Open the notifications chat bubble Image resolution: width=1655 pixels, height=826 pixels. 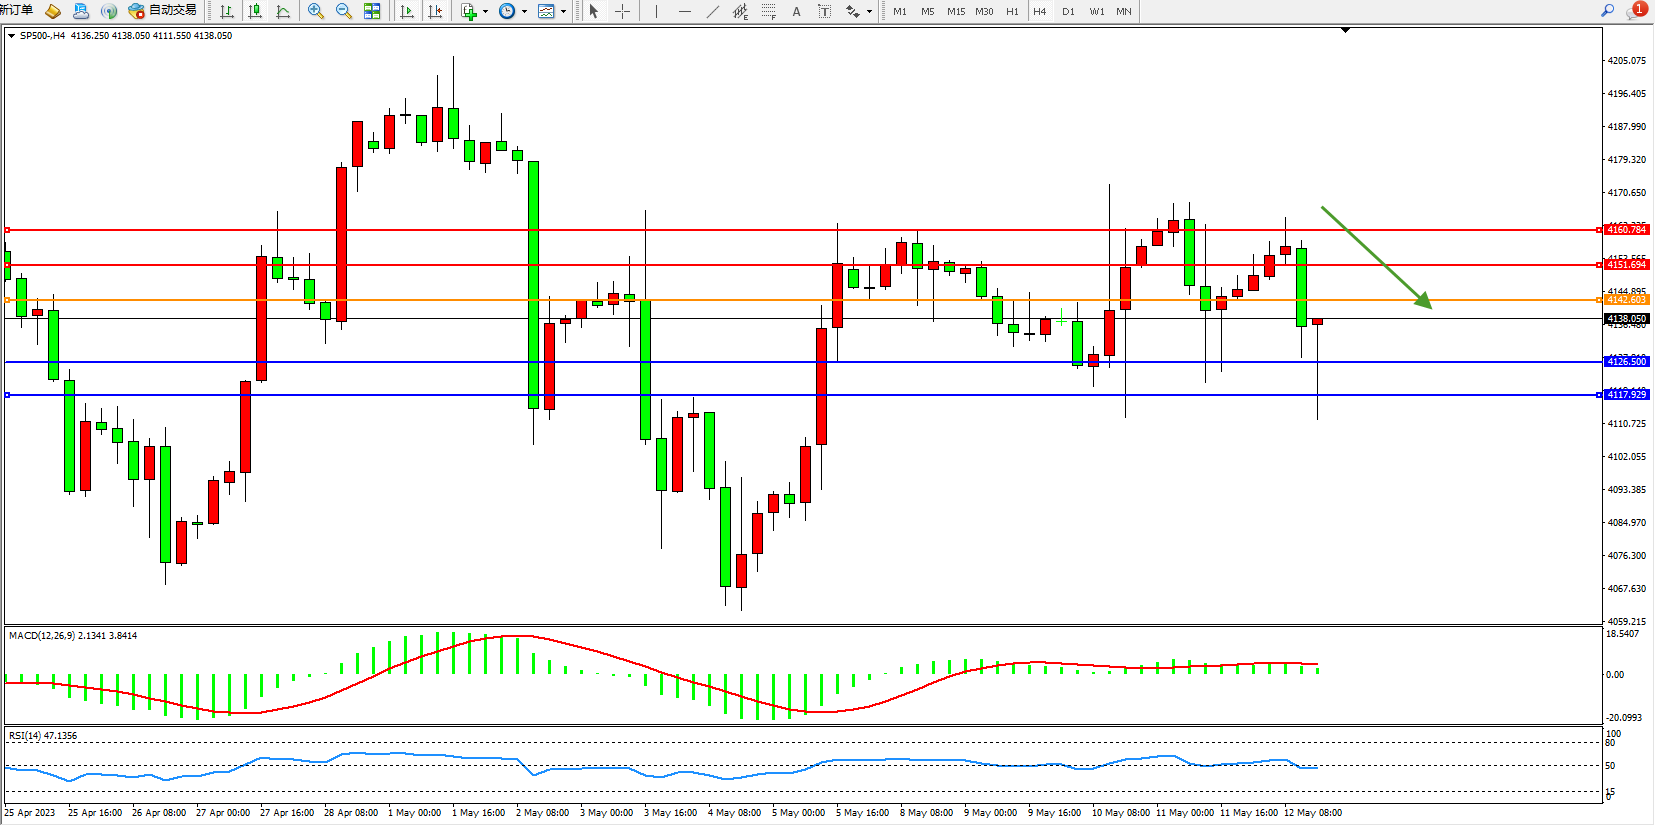tap(1636, 10)
